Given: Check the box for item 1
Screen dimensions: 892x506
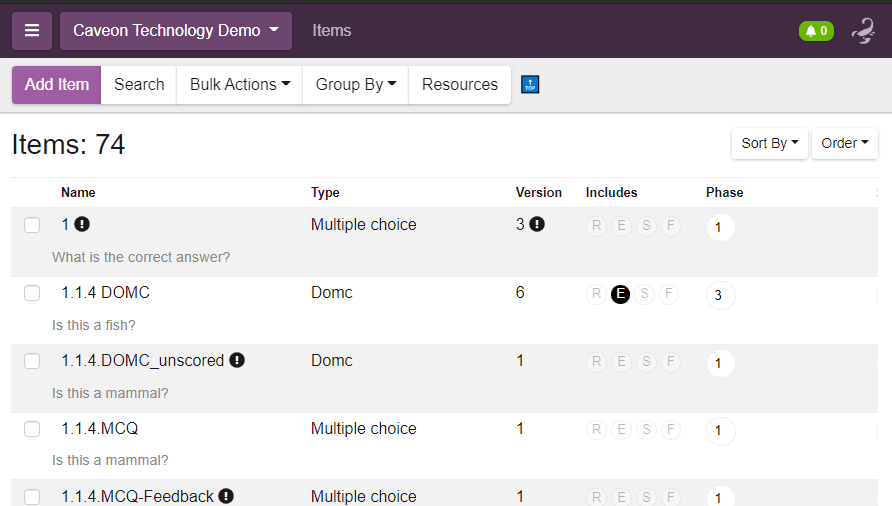Looking at the screenshot, I should [x=32, y=225].
